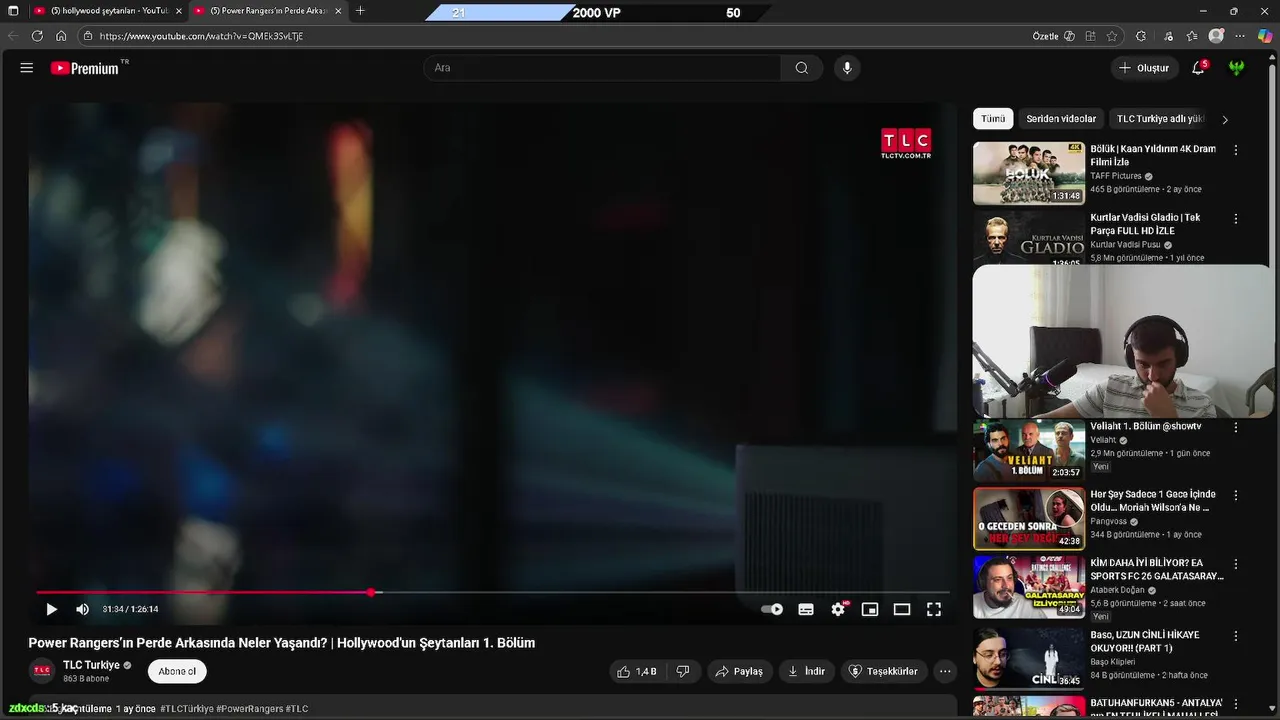This screenshot has height=720, width=1280.
Task: Open the split screen icon in address bar
Action: pyautogui.click(x=1090, y=36)
